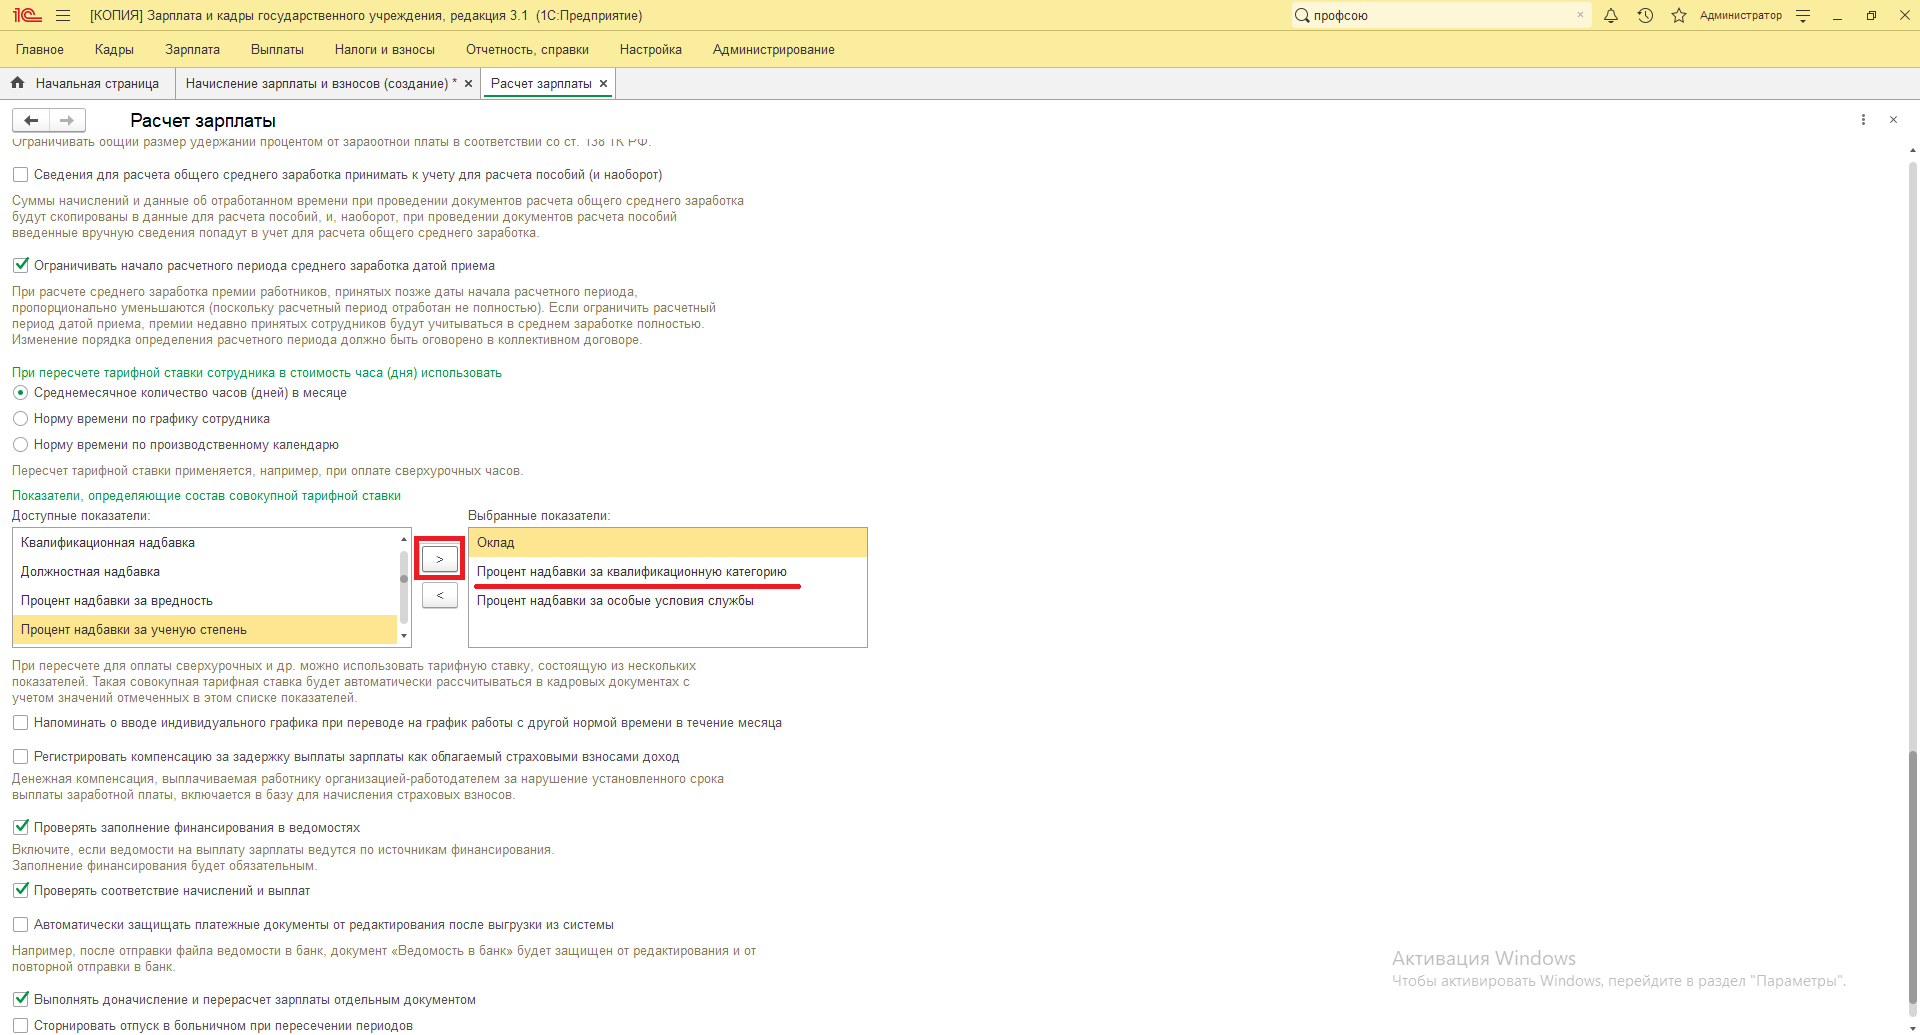Open the Кадры menu section
The image size is (1920, 1035).
(x=114, y=50)
